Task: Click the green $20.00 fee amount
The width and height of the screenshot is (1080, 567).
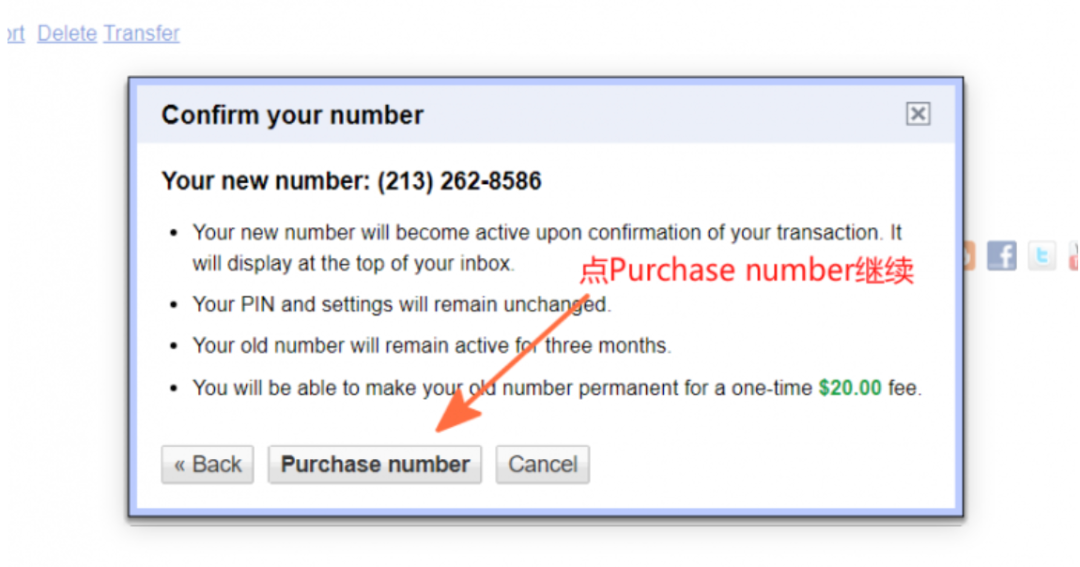Action: (849, 388)
